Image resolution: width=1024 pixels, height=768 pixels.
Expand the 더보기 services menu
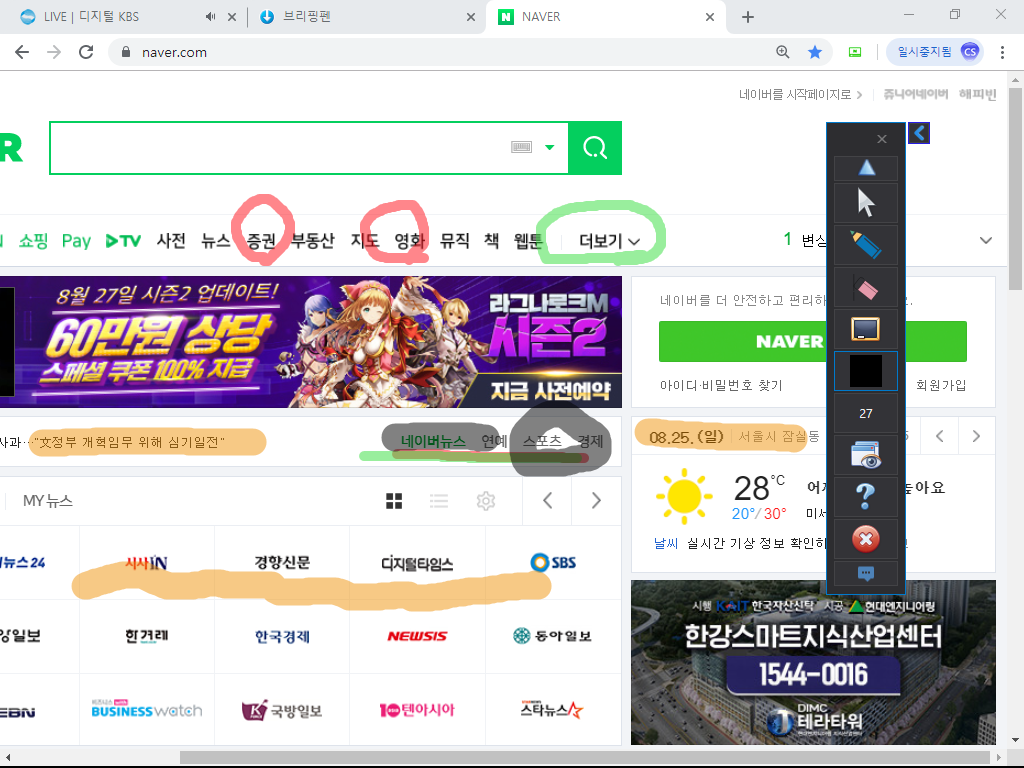[609, 241]
